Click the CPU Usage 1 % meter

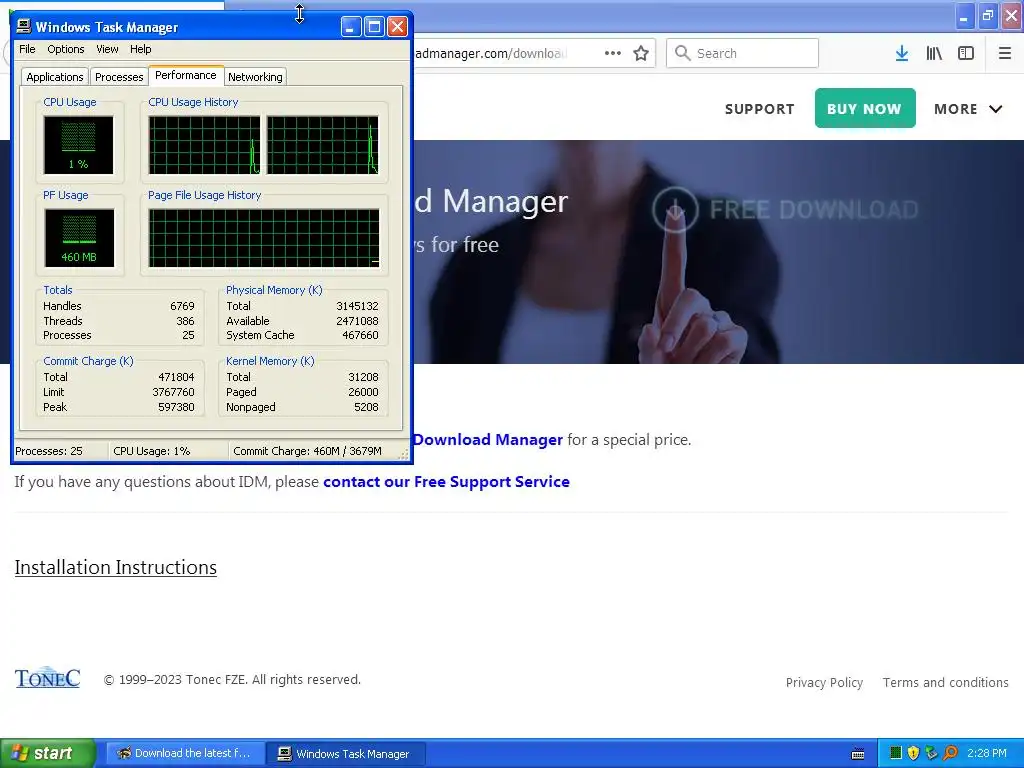tap(78, 145)
